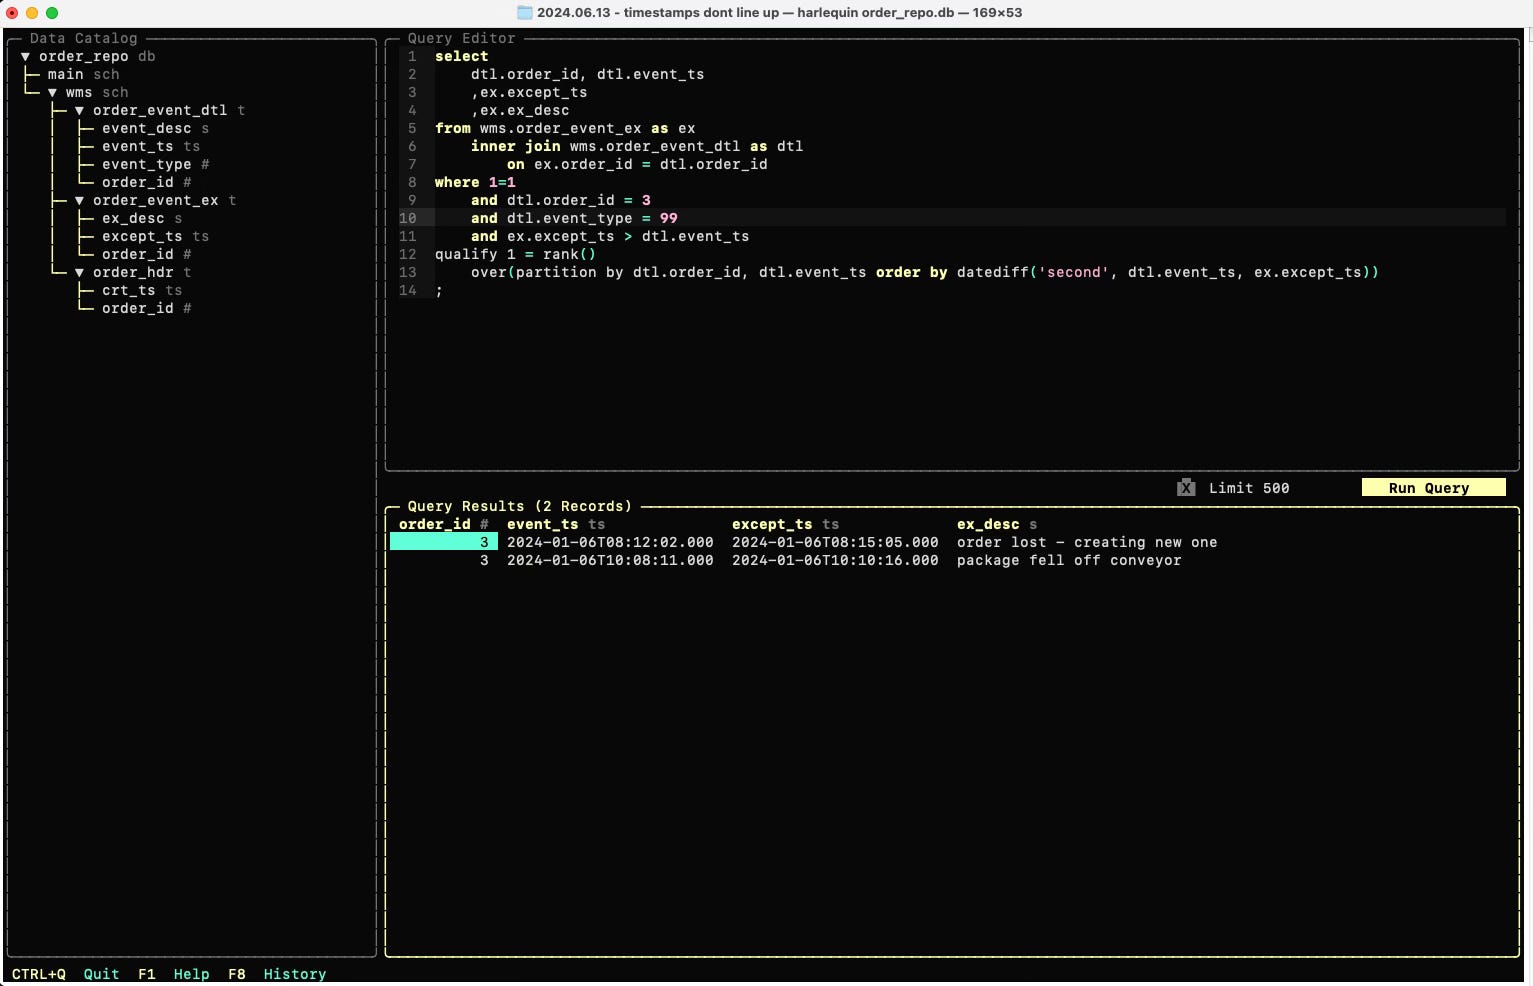Click 'and ex.except_ts > dtl.event_ts' line

610,237
